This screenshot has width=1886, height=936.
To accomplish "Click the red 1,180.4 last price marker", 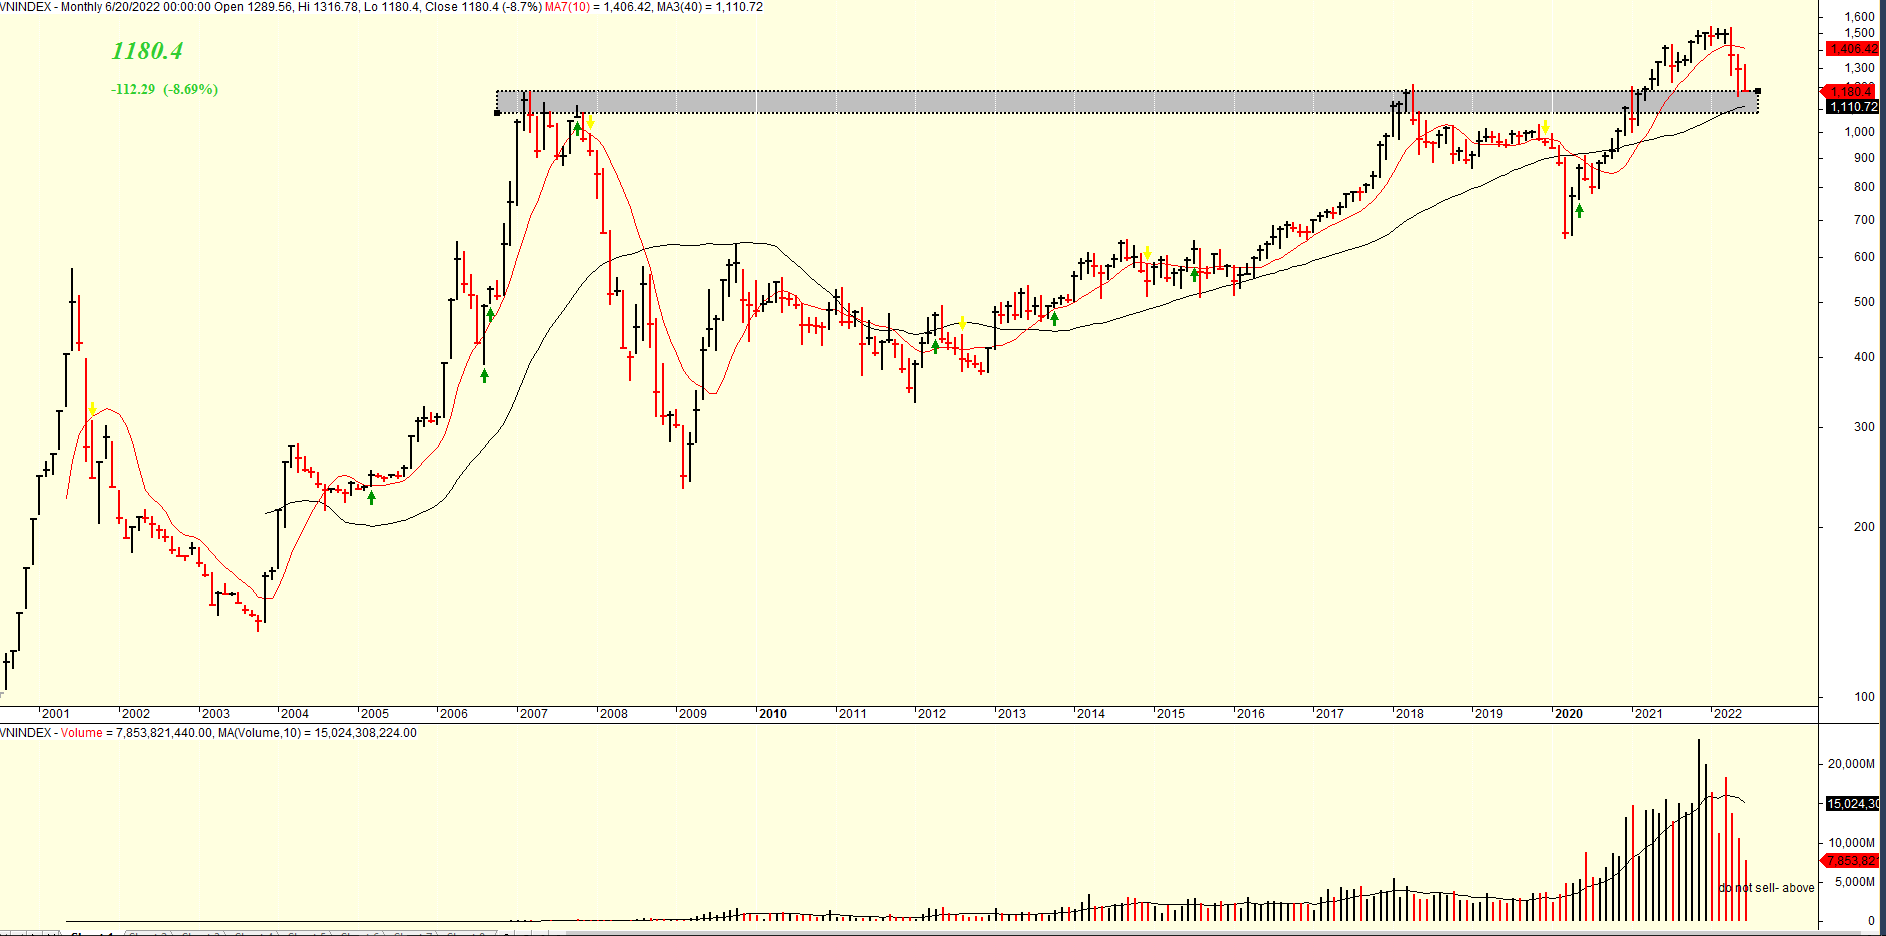I will coord(1851,92).
